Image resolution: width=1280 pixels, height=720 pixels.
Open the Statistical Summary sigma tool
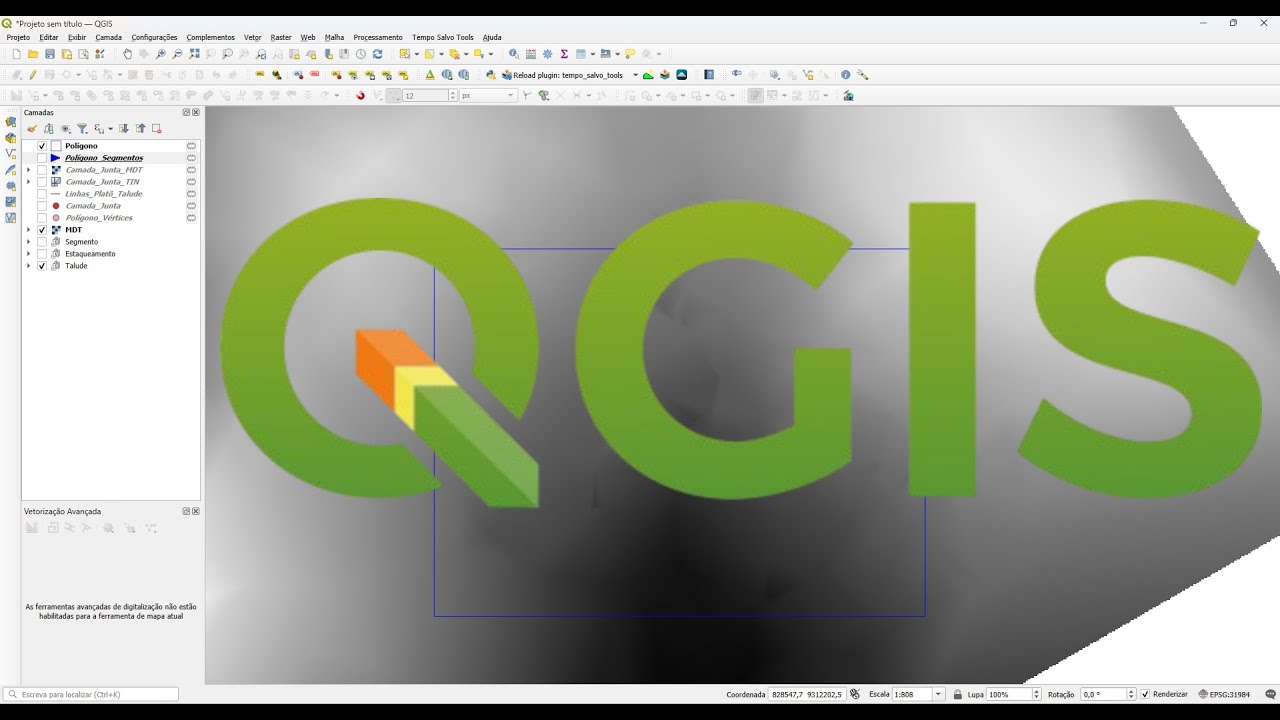[x=564, y=54]
